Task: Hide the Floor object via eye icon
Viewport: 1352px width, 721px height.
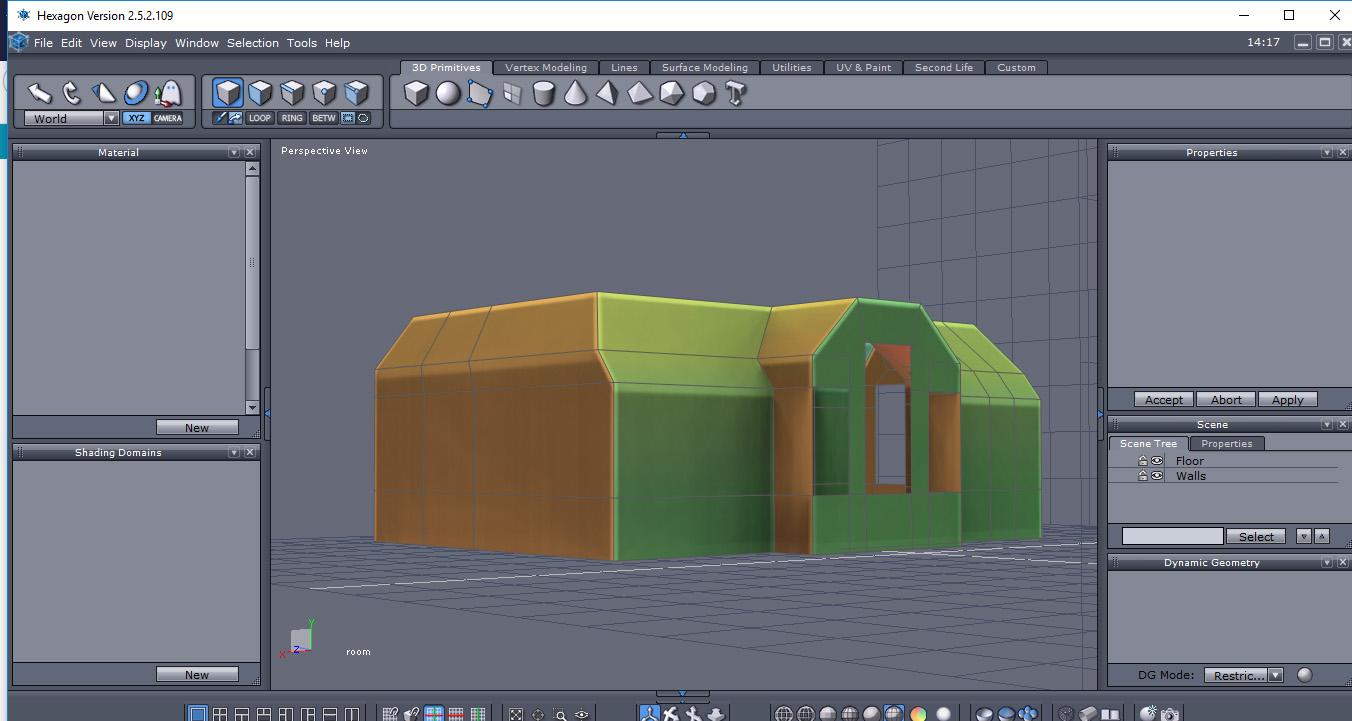Action: pyautogui.click(x=1157, y=461)
